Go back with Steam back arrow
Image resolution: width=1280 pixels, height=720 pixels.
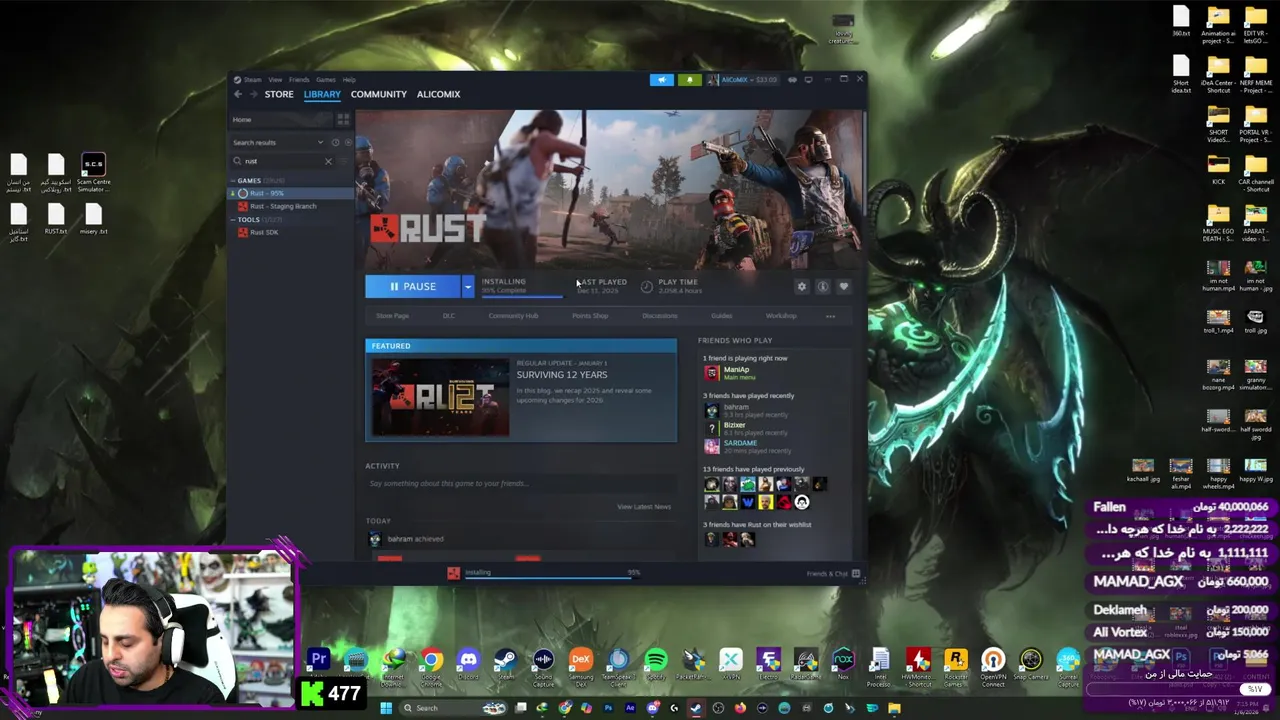(x=238, y=94)
